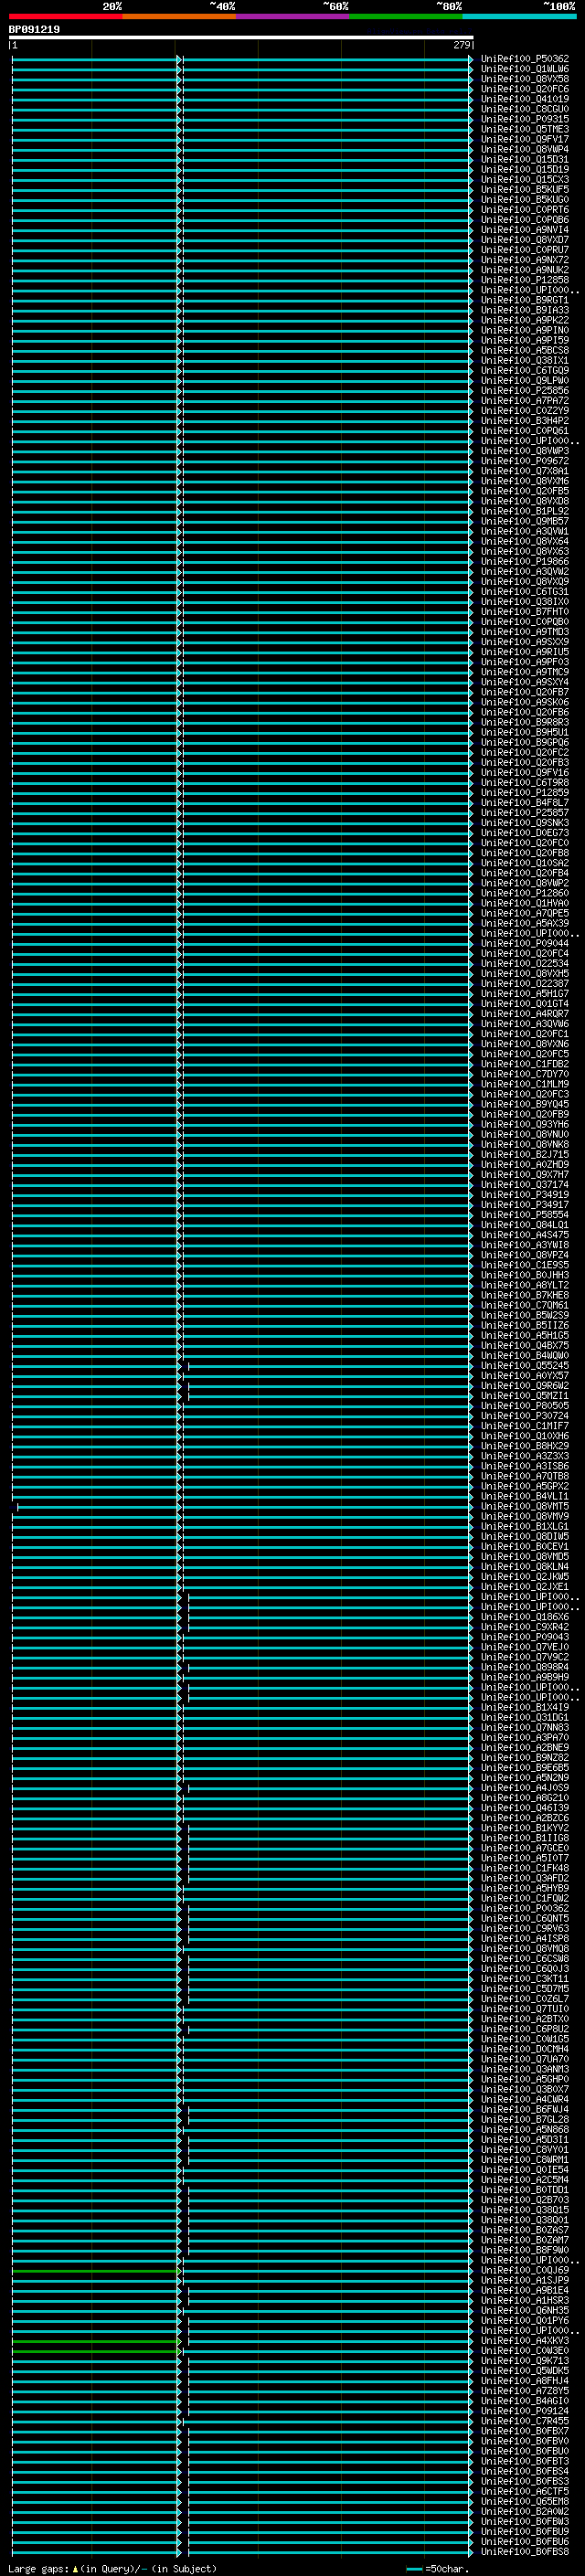585x2576 pixels.
Task: Select alignment label UniRef100_A7QTB8
Action: pyautogui.click(x=525, y=1476)
